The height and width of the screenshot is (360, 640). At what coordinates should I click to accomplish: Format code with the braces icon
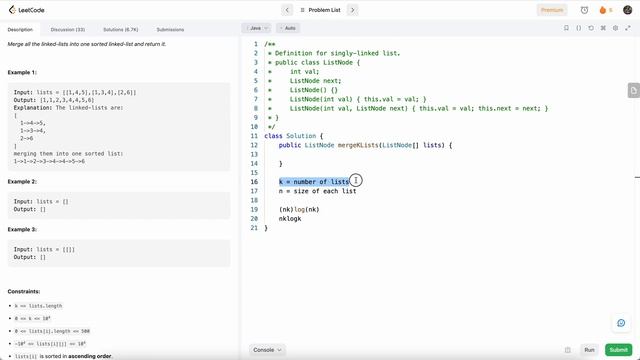click(x=579, y=28)
